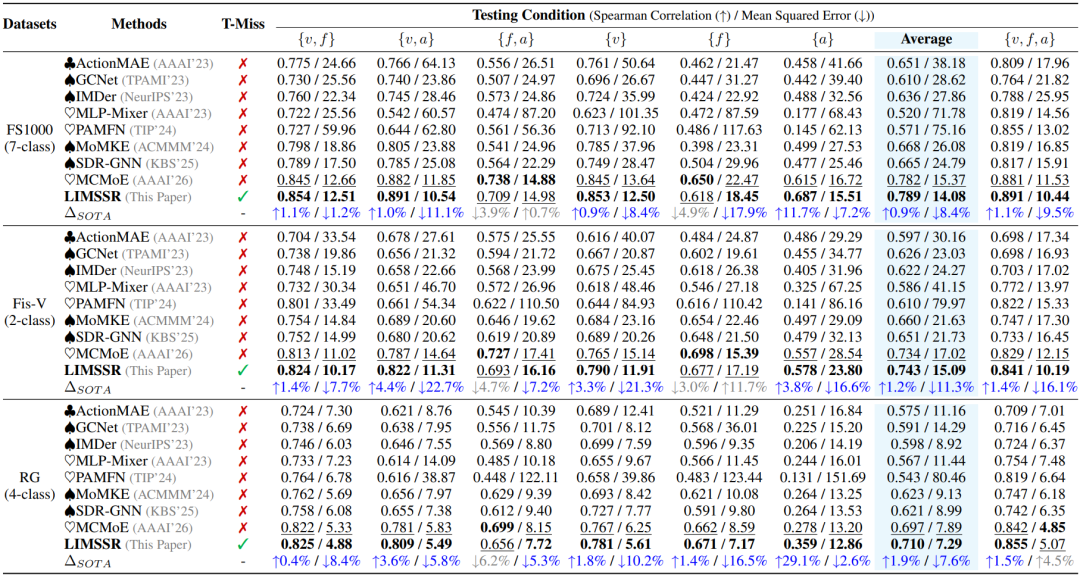1080x578 pixels.
Task: Click the {v, f, a} column header
Action: pos(1029,39)
